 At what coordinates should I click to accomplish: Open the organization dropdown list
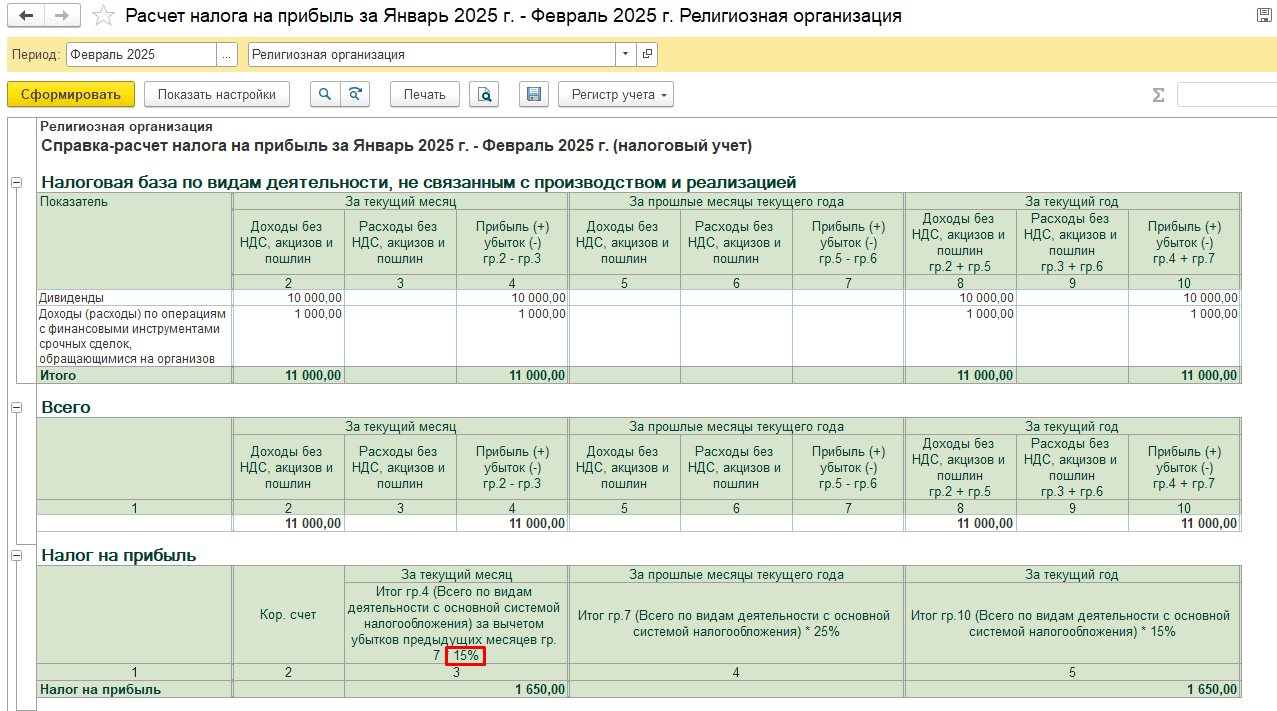(x=625, y=54)
